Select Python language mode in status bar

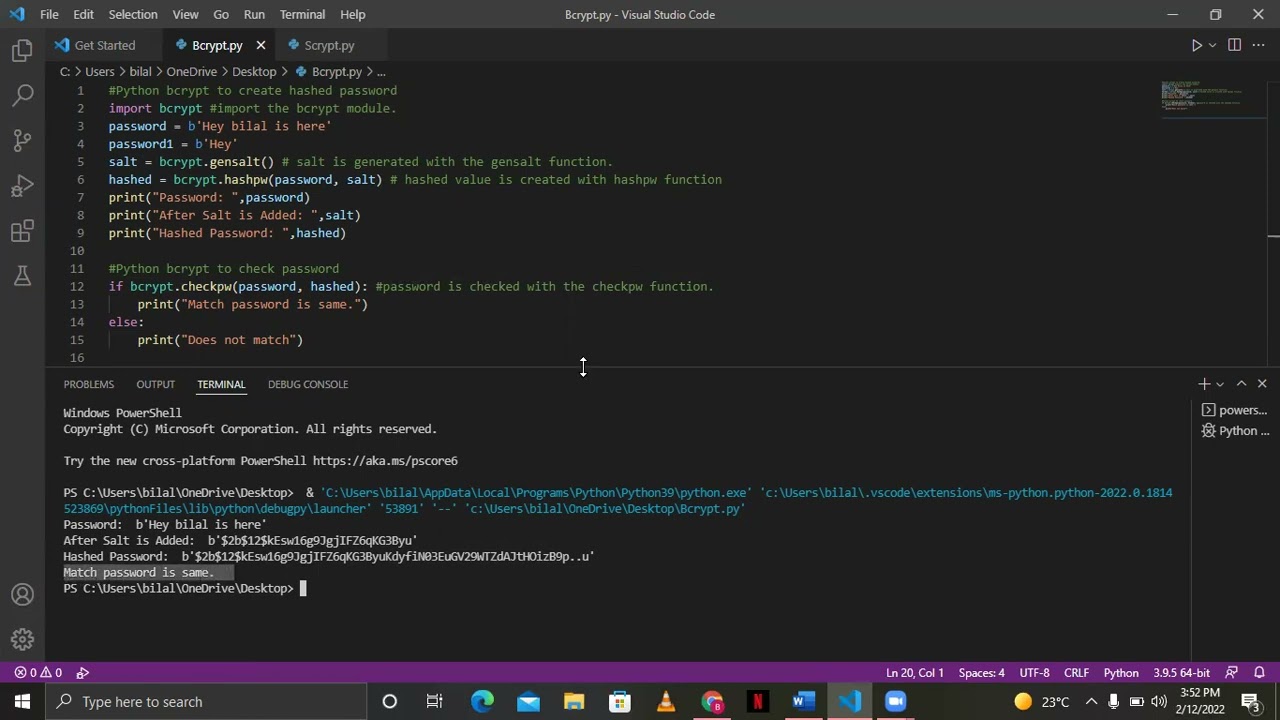(x=1121, y=673)
